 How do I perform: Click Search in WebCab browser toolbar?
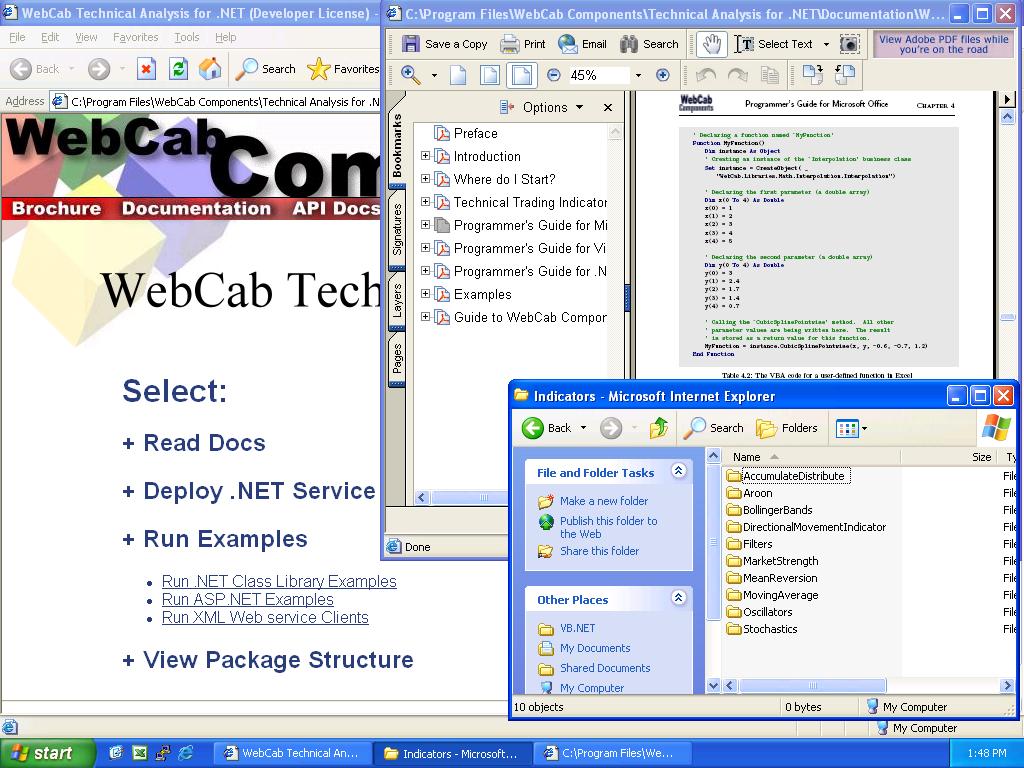[x=265, y=69]
